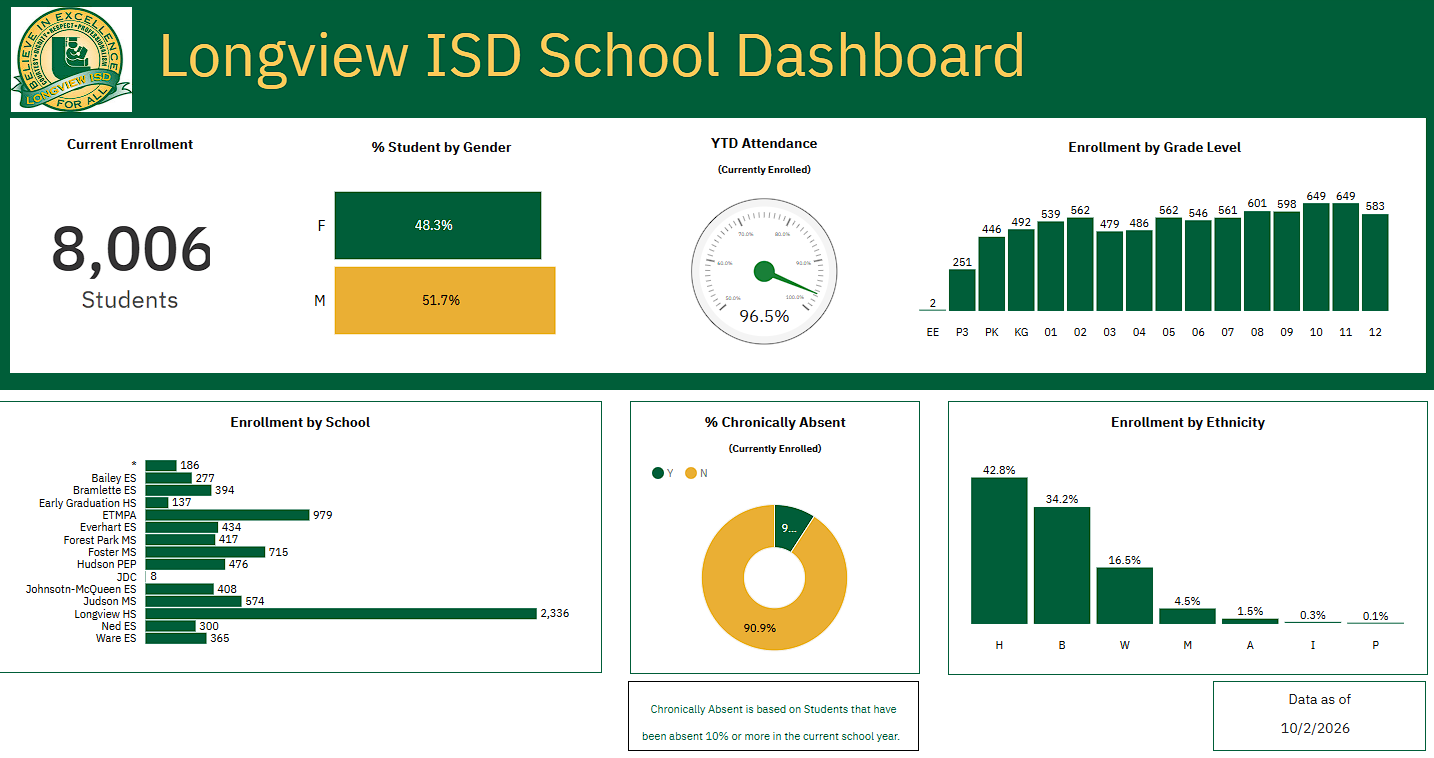
Task: Click the Enrollment by Ethnicity title
Action: 1188,422
